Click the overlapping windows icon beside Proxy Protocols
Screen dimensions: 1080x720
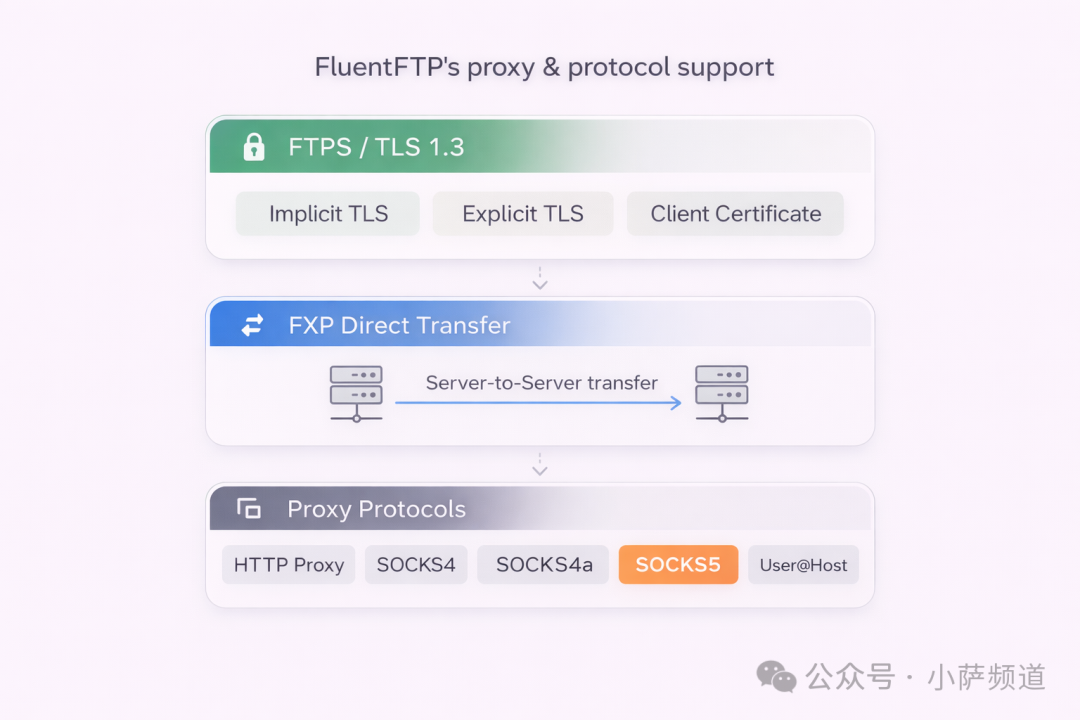tap(249, 508)
